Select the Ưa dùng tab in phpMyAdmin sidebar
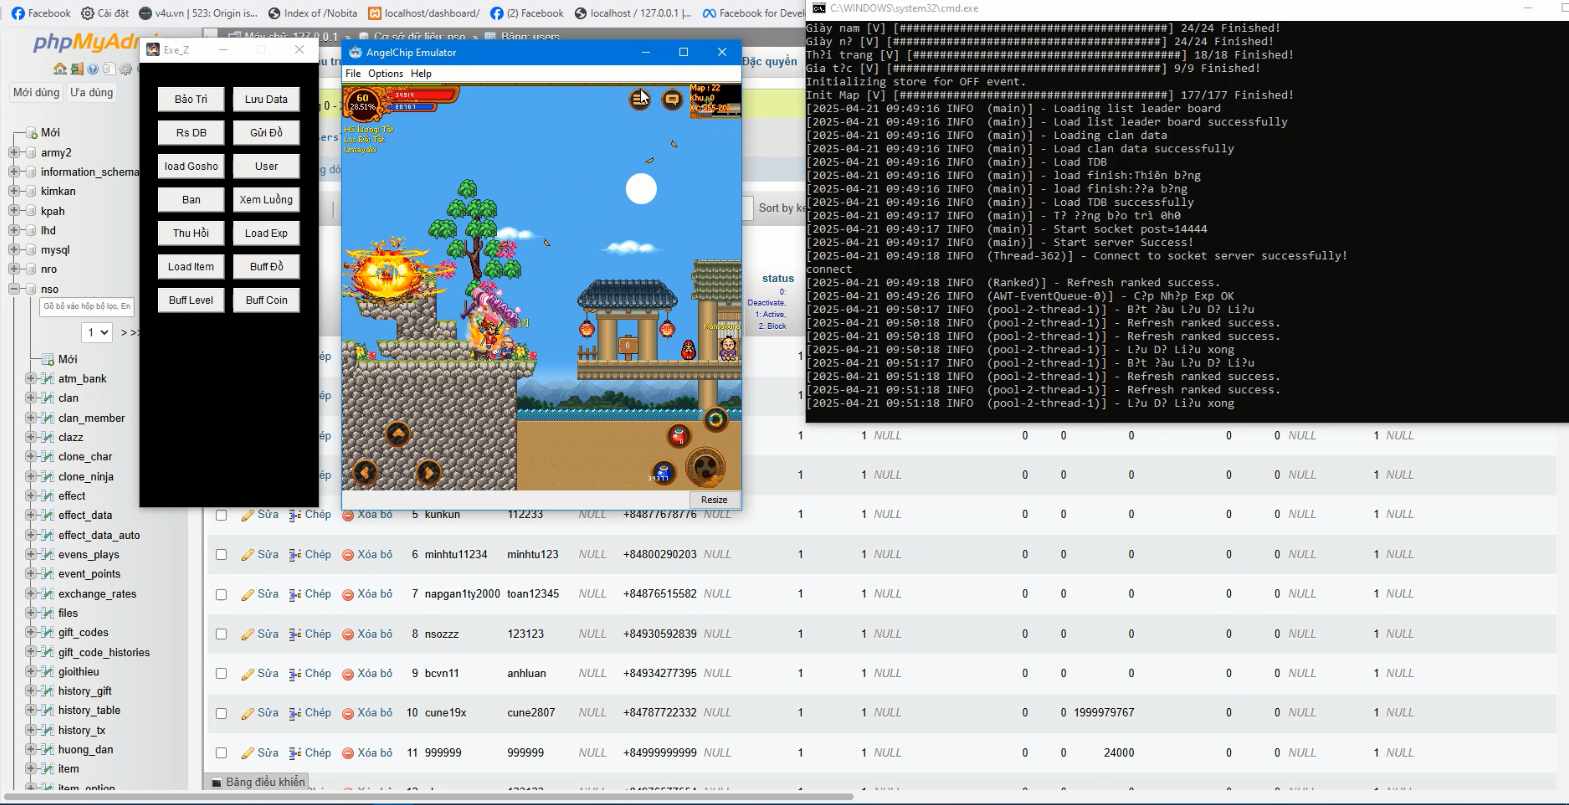The width and height of the screenshot is (1569, 805). [x=91, y=92]
